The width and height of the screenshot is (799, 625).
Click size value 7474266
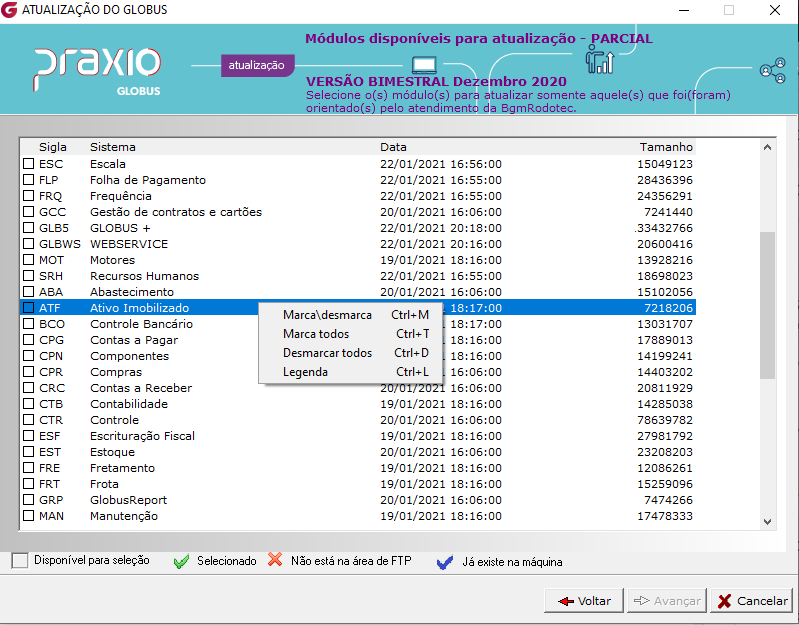pos(669,500)
